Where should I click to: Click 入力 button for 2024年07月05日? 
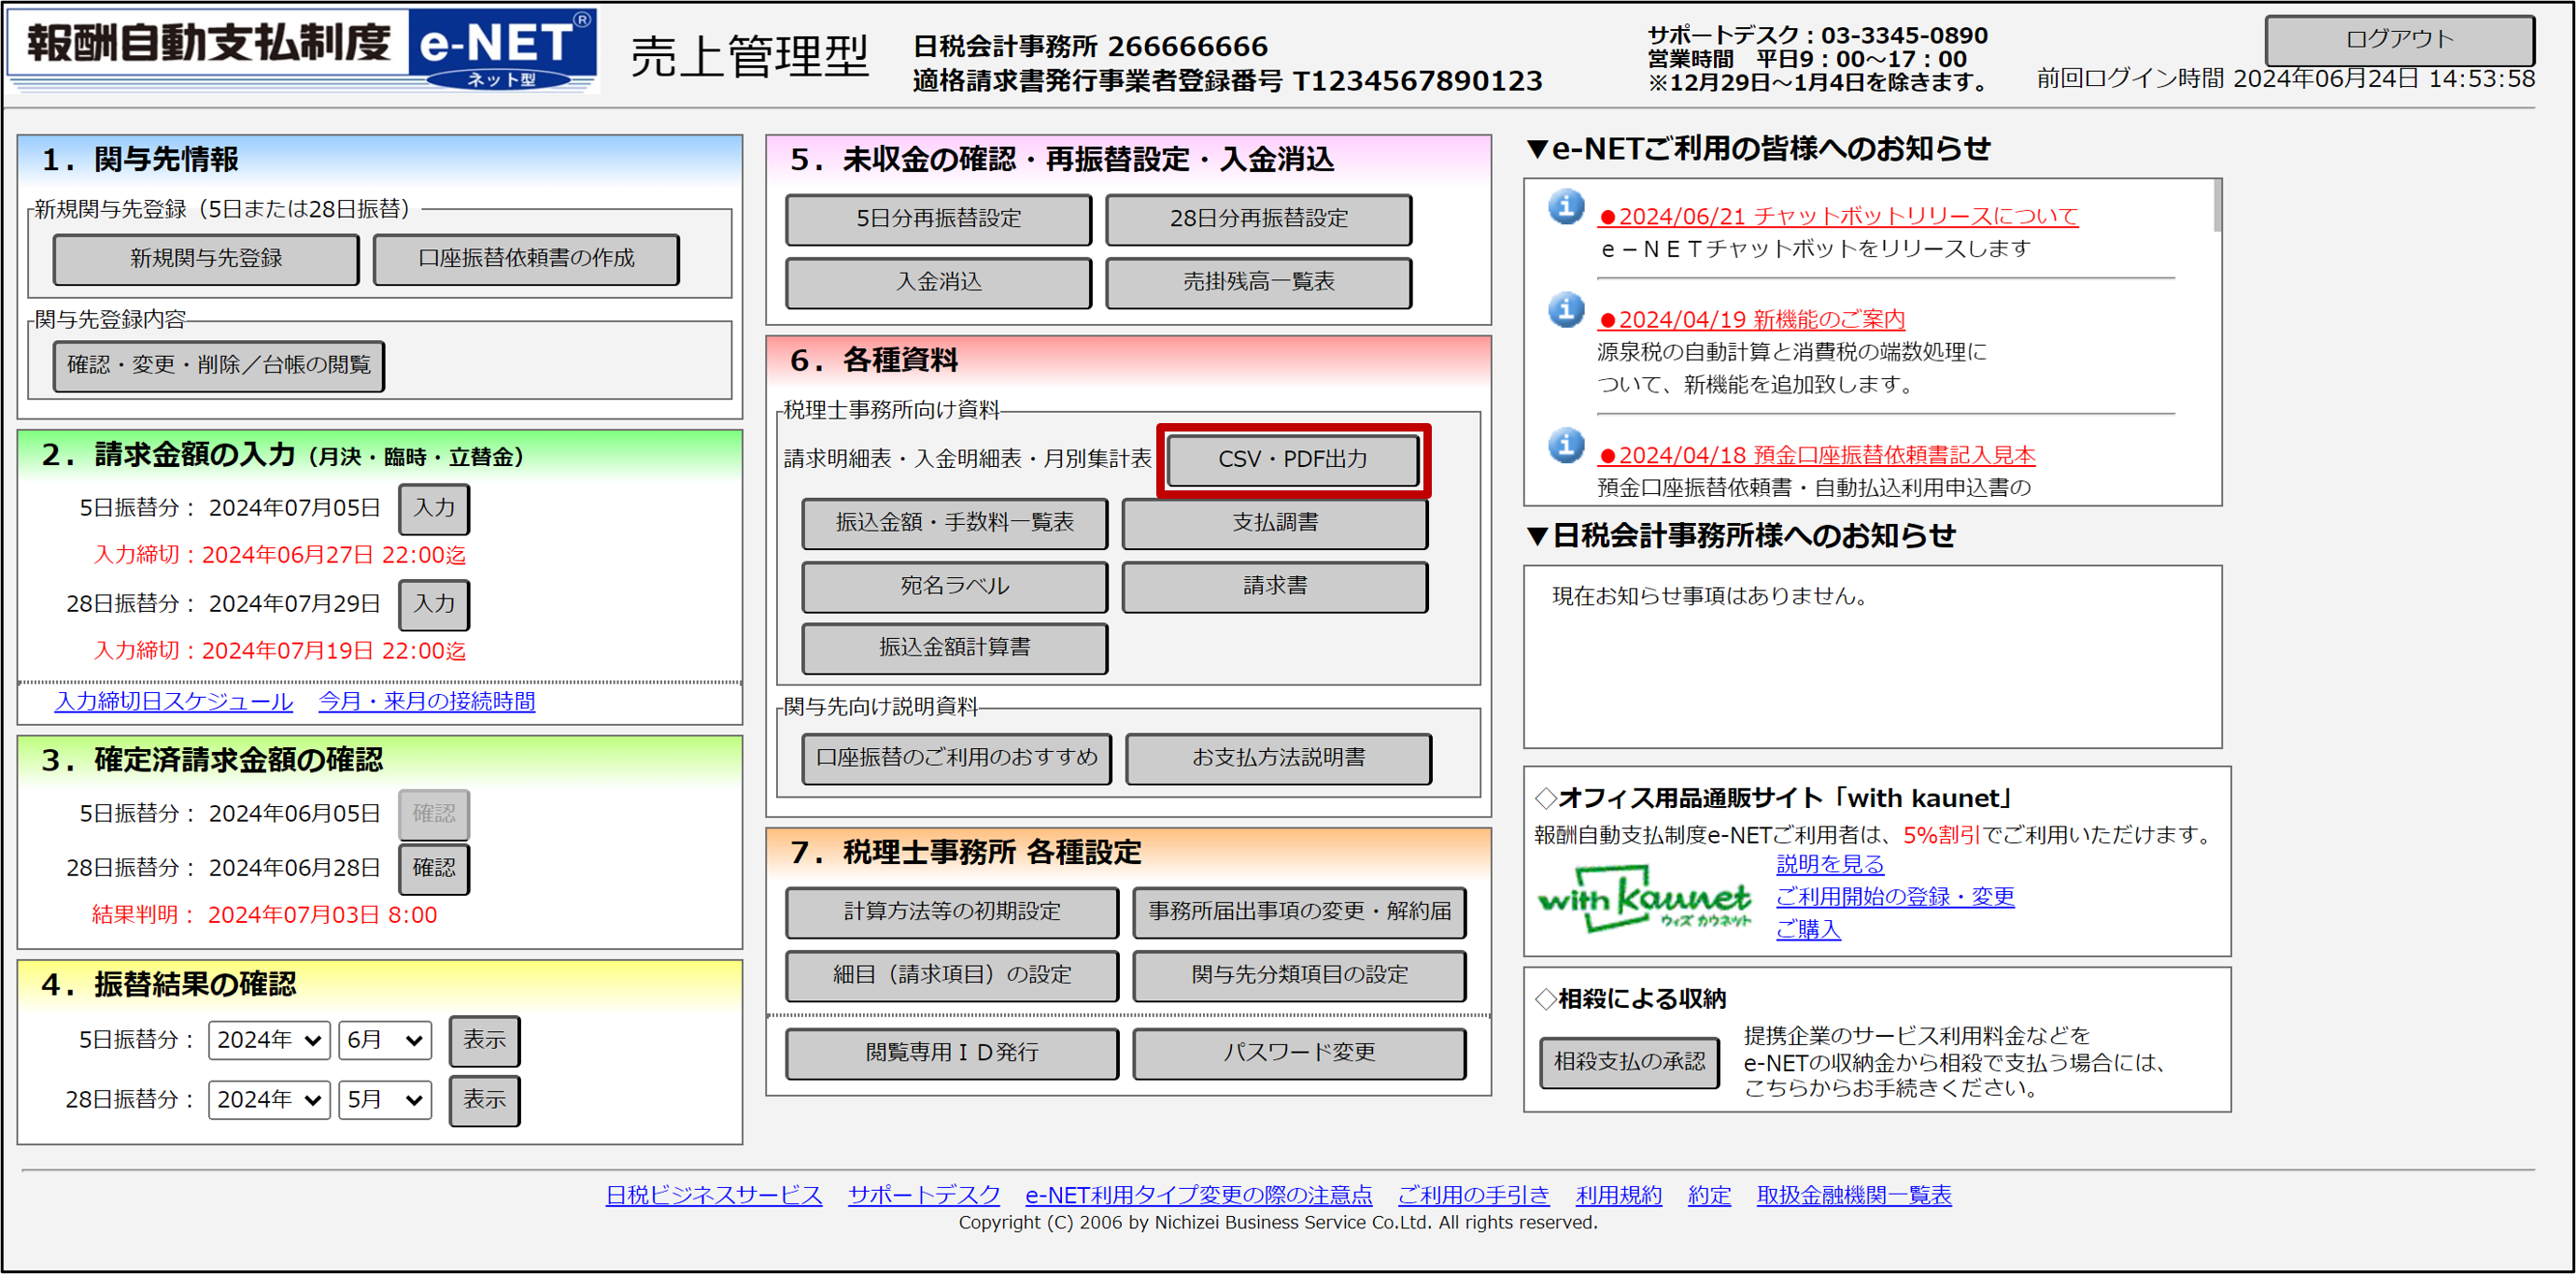coord(434,508)
